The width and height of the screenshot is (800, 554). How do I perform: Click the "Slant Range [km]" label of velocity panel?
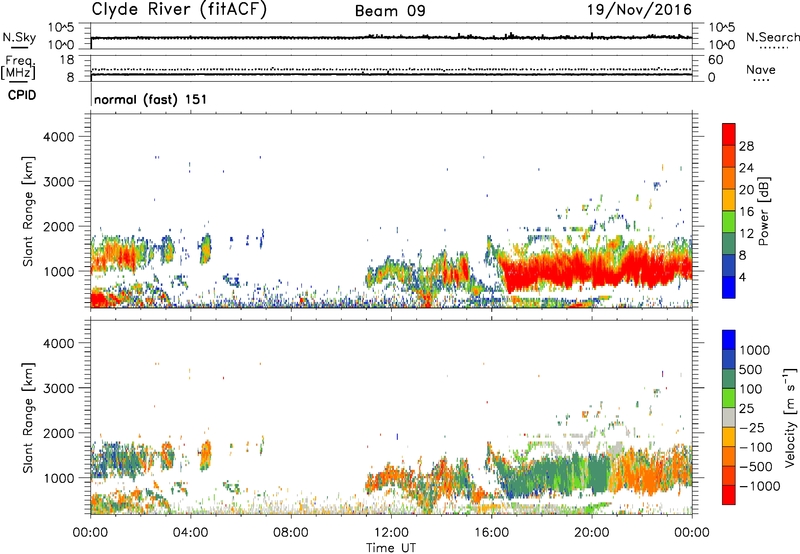coord(28,418)
